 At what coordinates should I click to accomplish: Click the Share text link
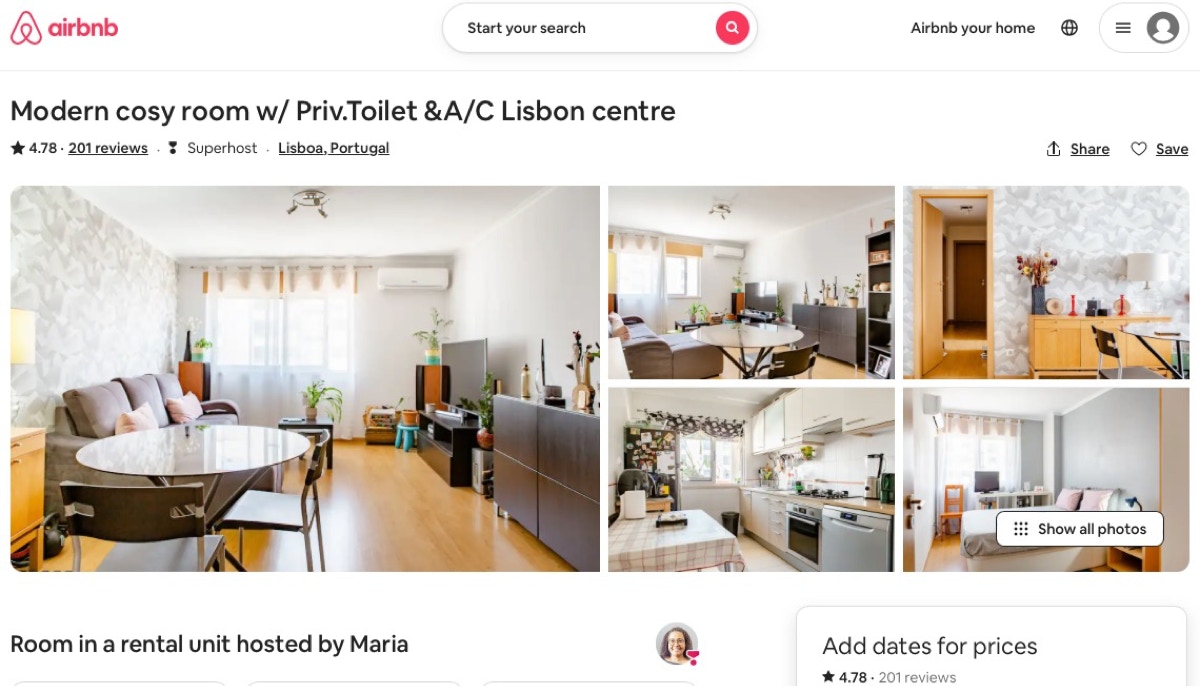pos(1090,149)
